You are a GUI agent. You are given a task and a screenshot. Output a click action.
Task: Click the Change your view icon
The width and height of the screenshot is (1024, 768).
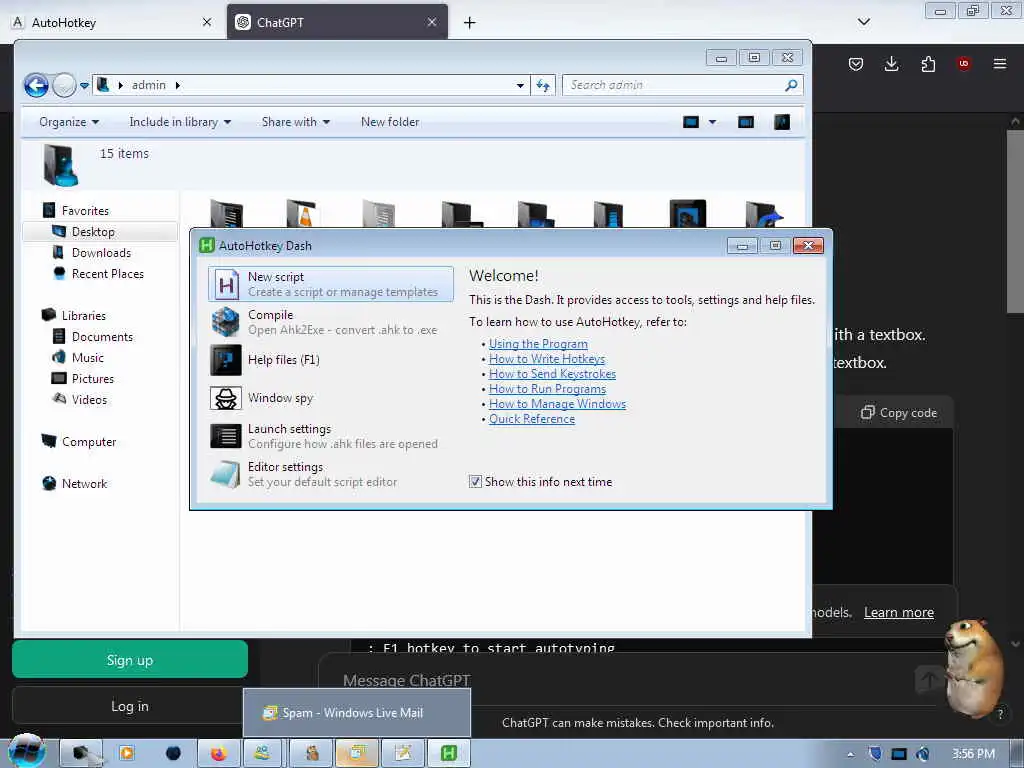tap(691, 122)
